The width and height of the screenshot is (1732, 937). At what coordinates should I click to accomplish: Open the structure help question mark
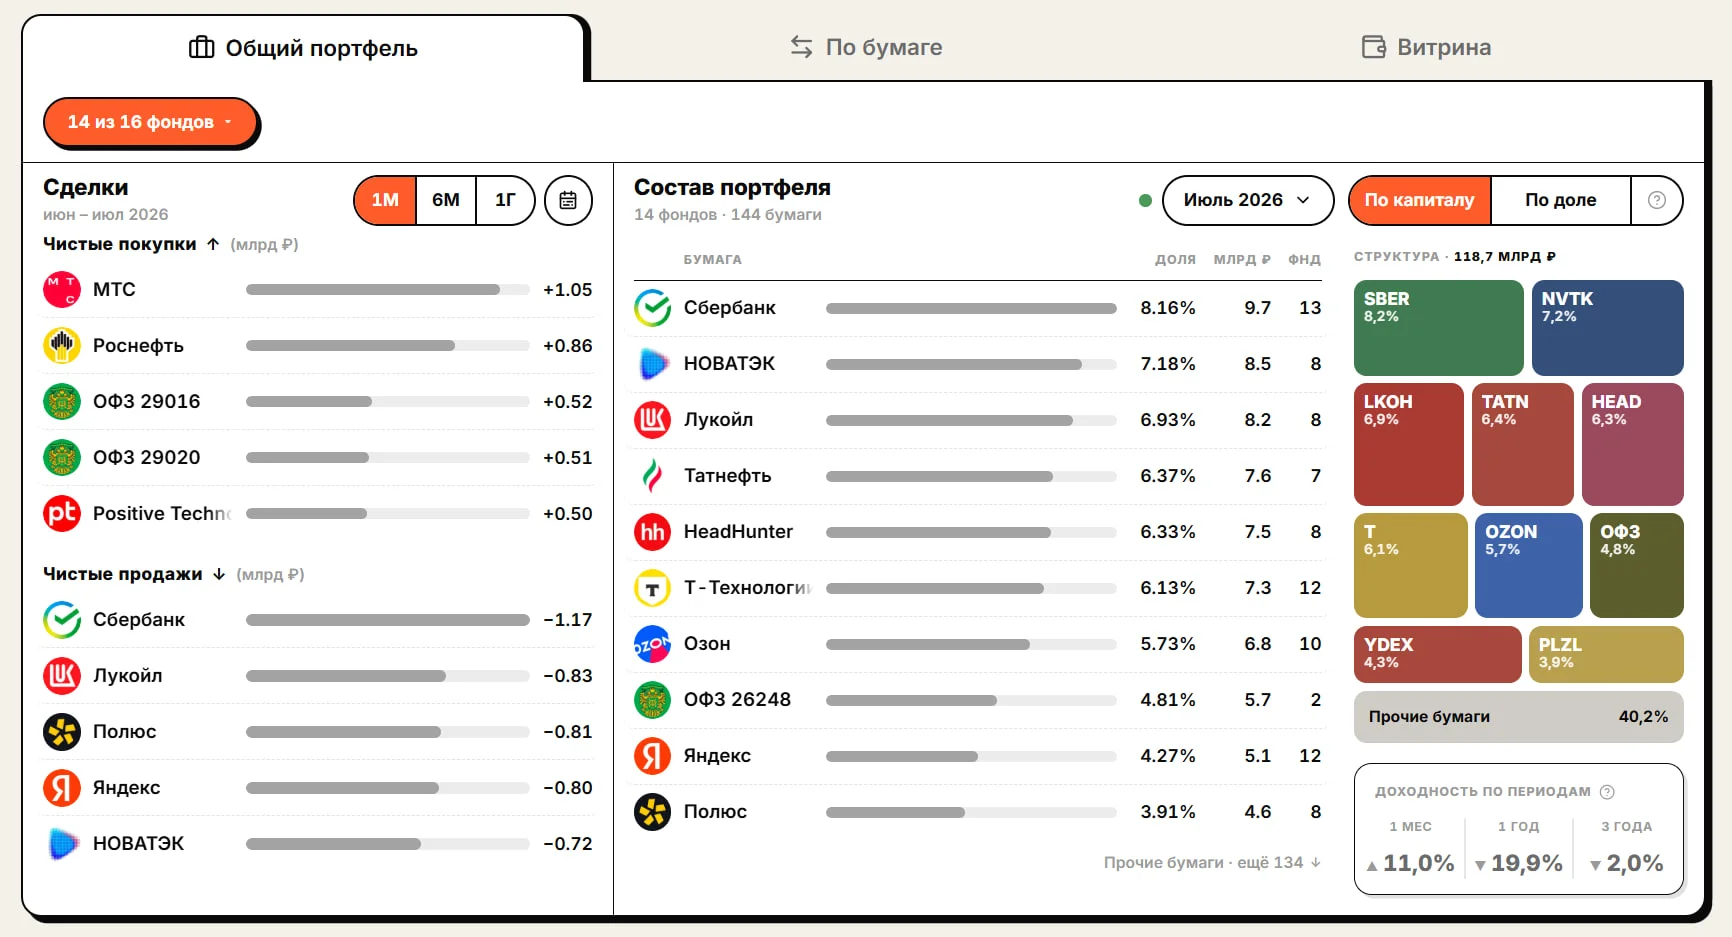click(x=1656, y=200)
